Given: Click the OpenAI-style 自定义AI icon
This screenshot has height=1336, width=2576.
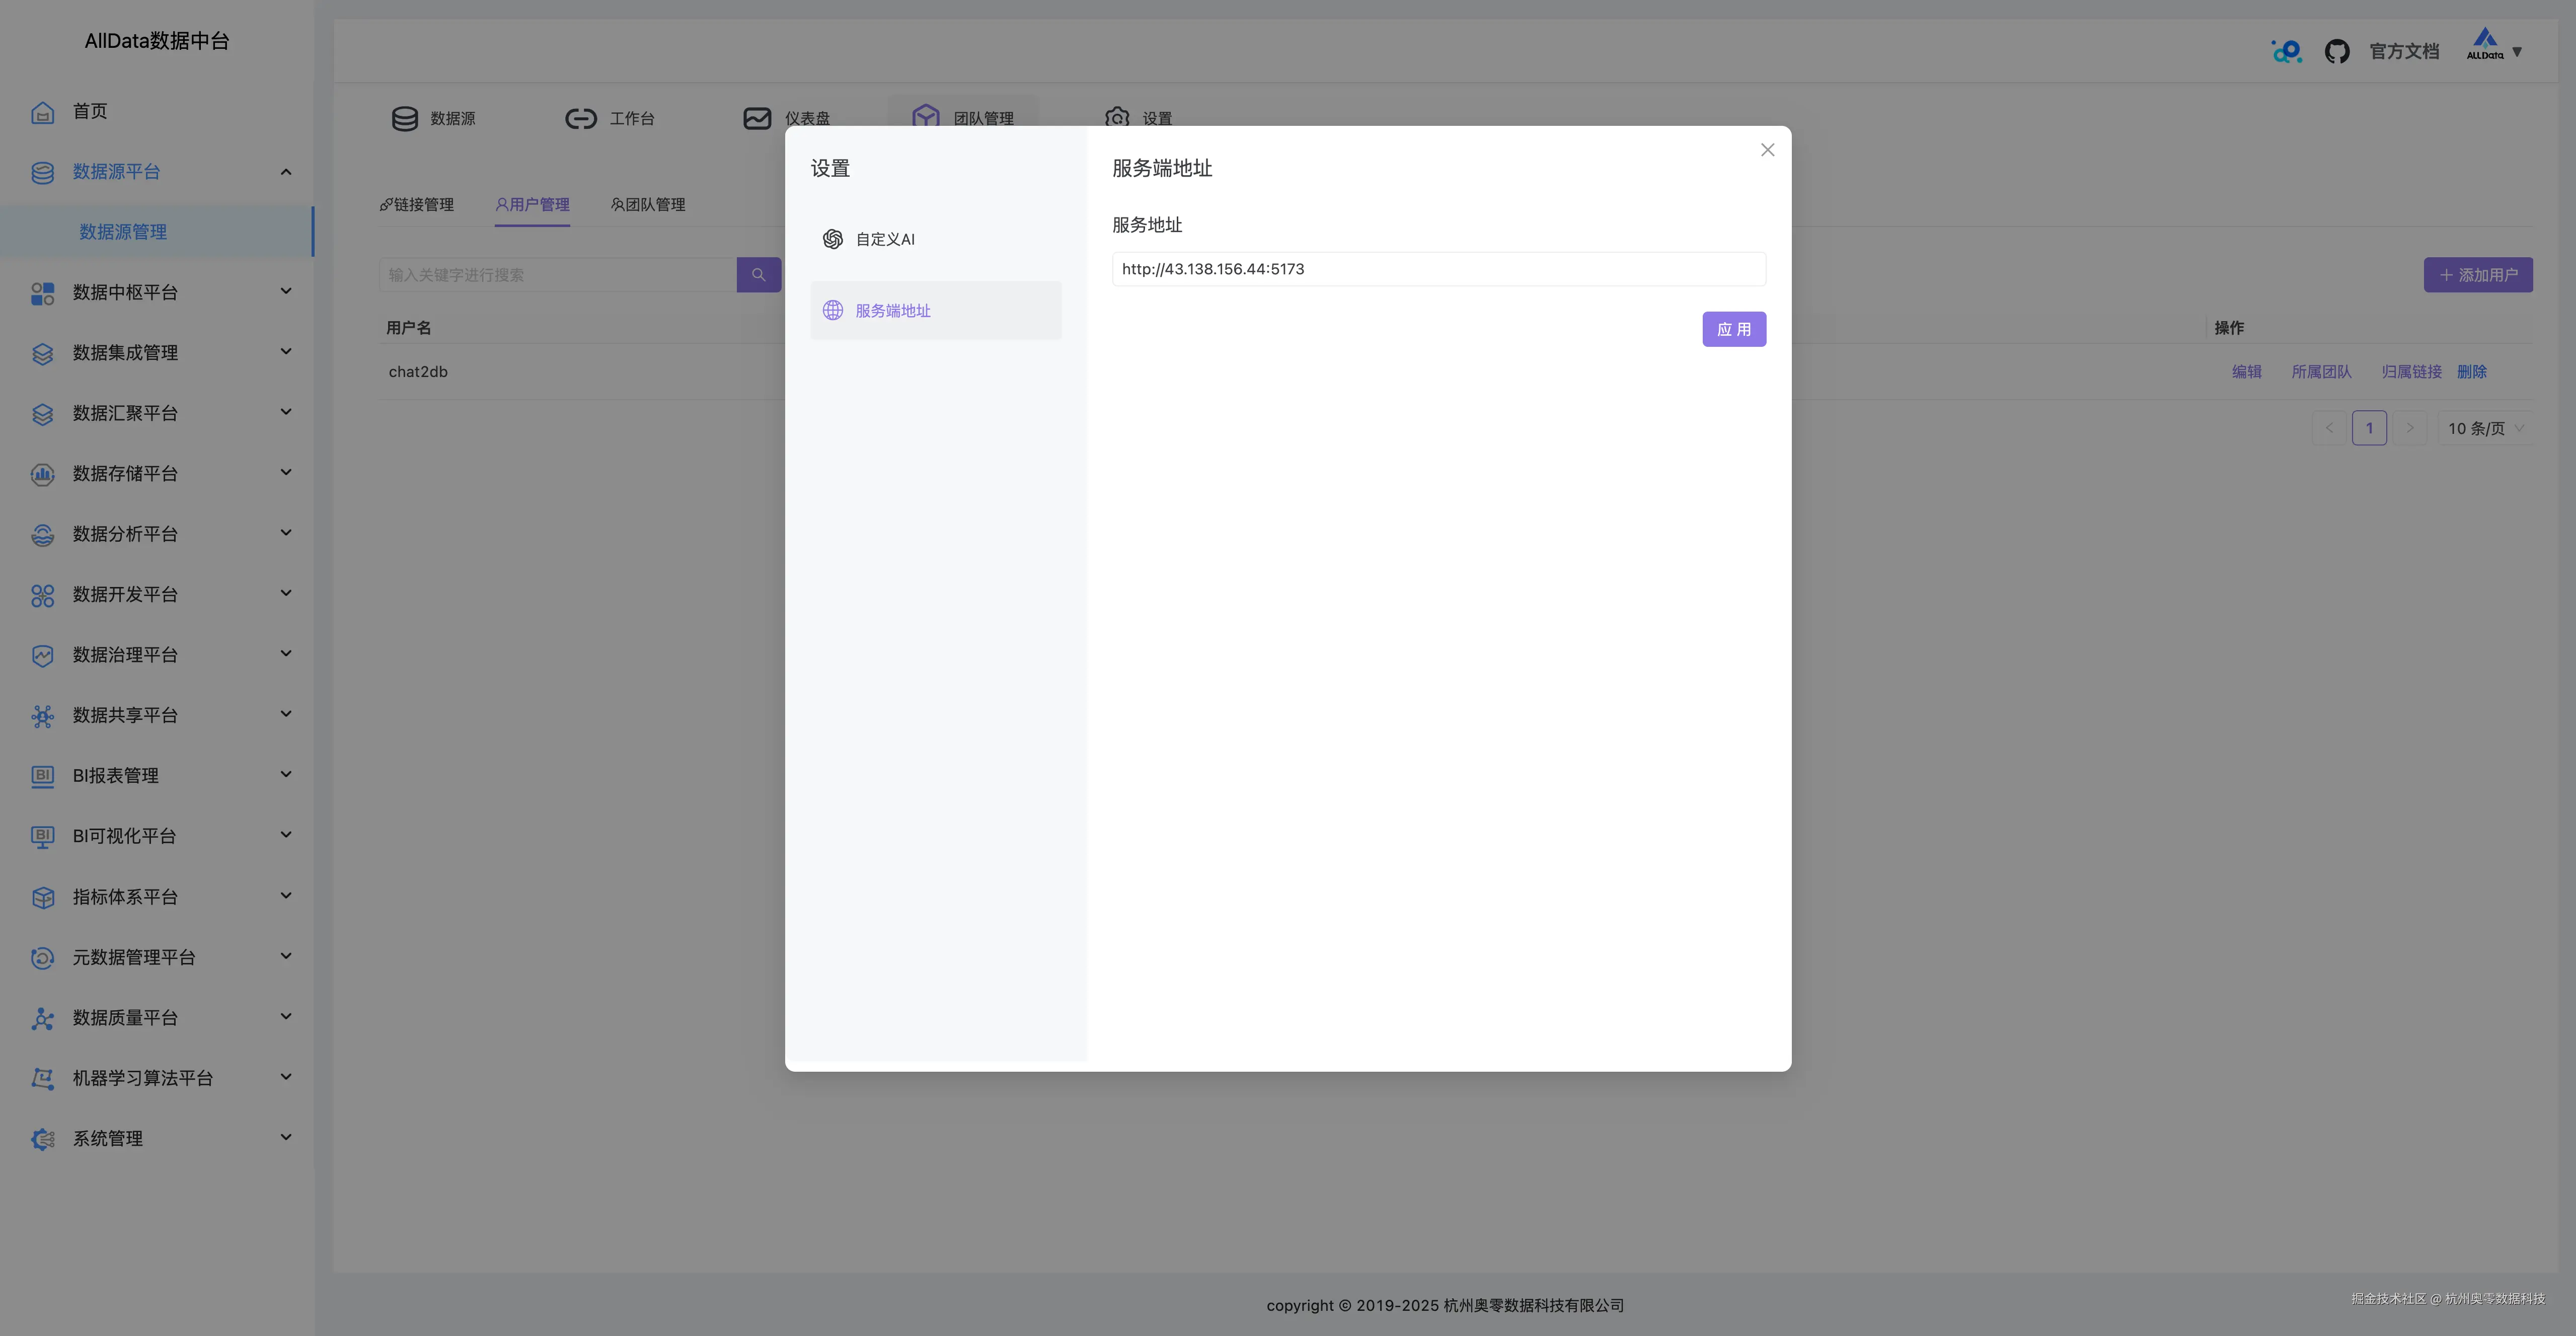Looking at the screenshot, I should [x=832, y=239].
